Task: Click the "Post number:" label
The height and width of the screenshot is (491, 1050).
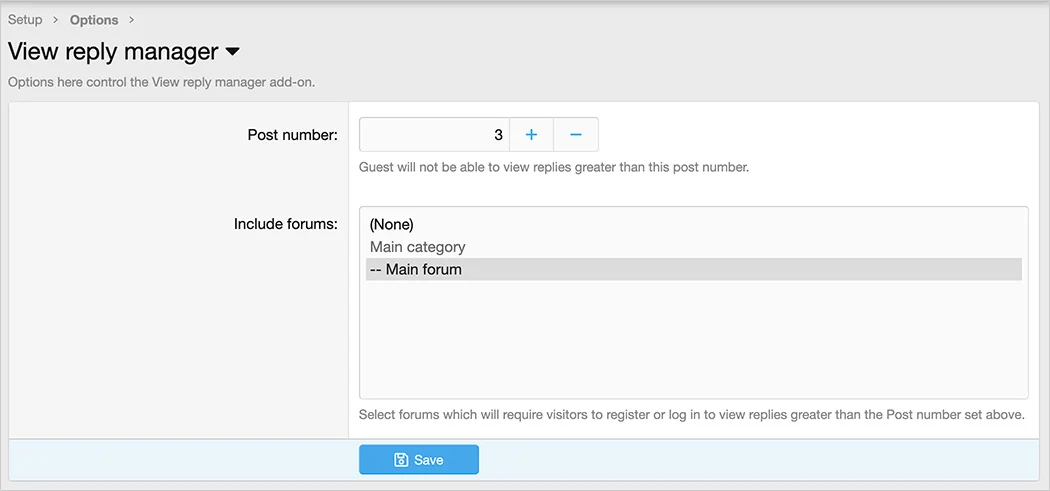Action: pos(292,135)
